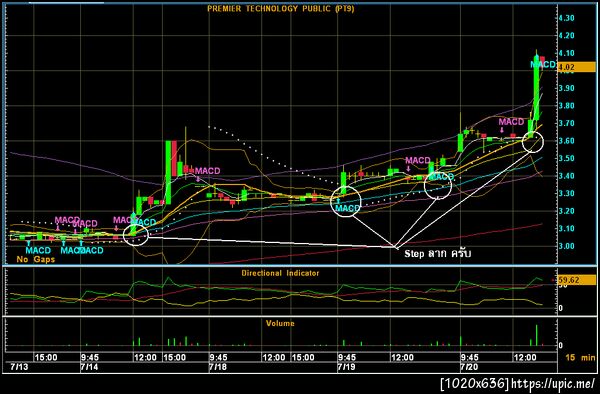Click the 3.10 price axis label
The width and height of the screenshot is (600, 394).
(566, 229)
